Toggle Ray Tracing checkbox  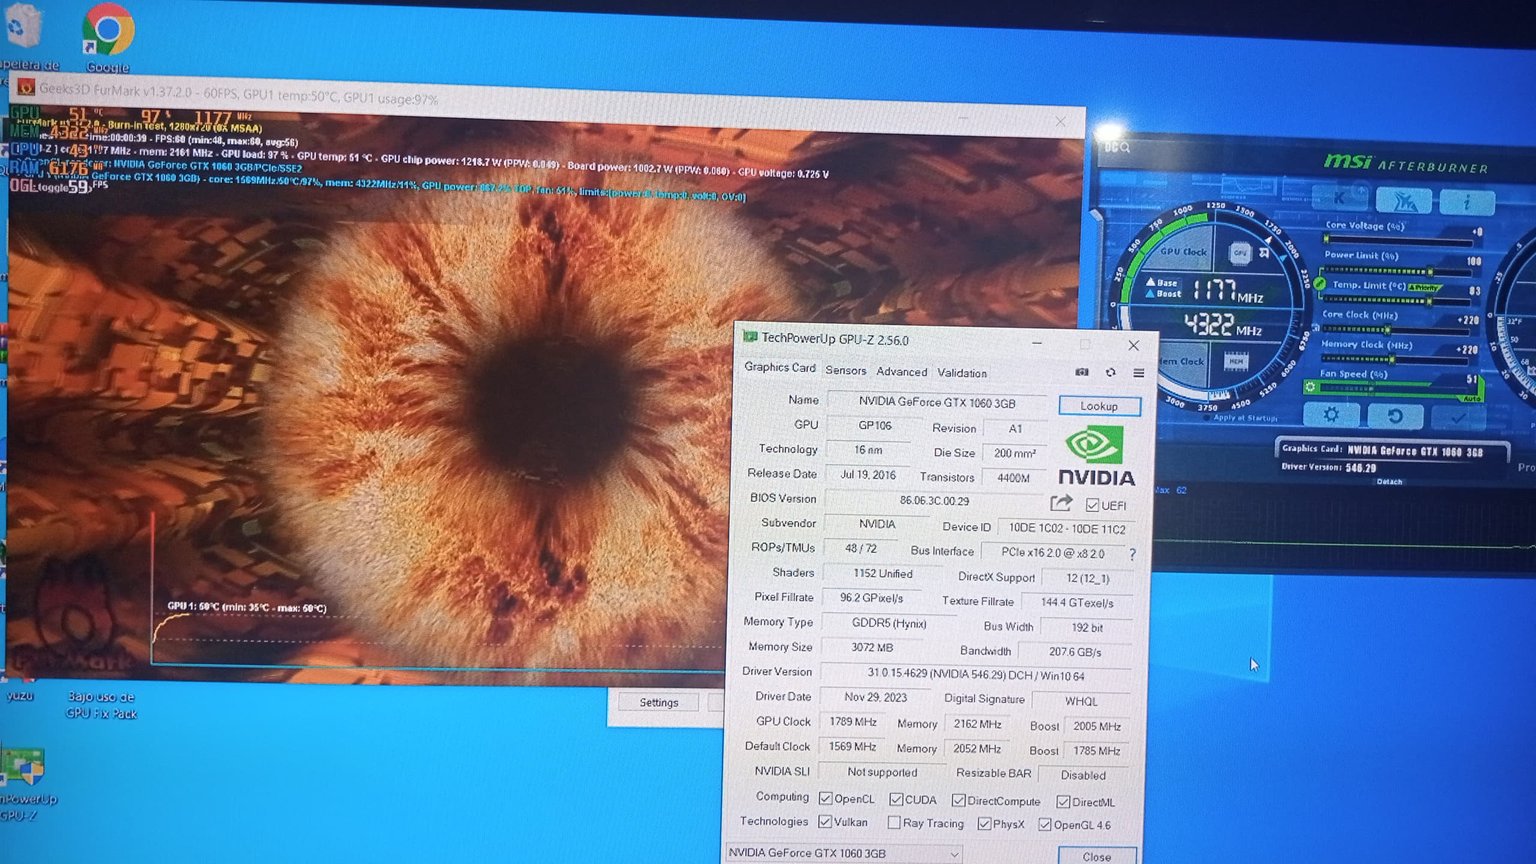(893, 822)
